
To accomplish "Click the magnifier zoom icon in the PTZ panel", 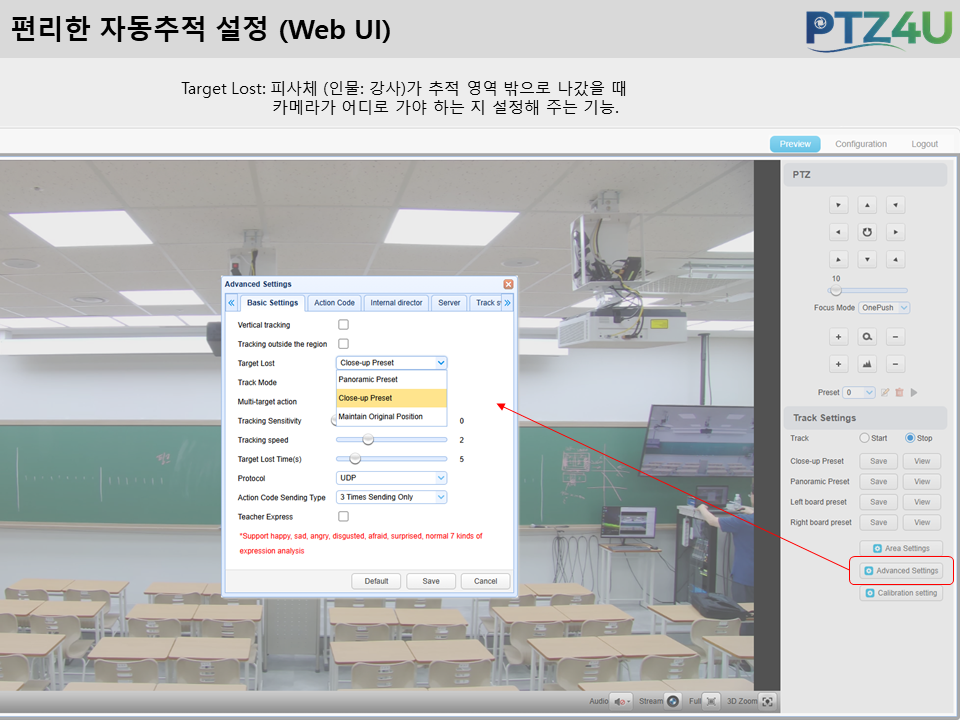I will click(867, 337).
